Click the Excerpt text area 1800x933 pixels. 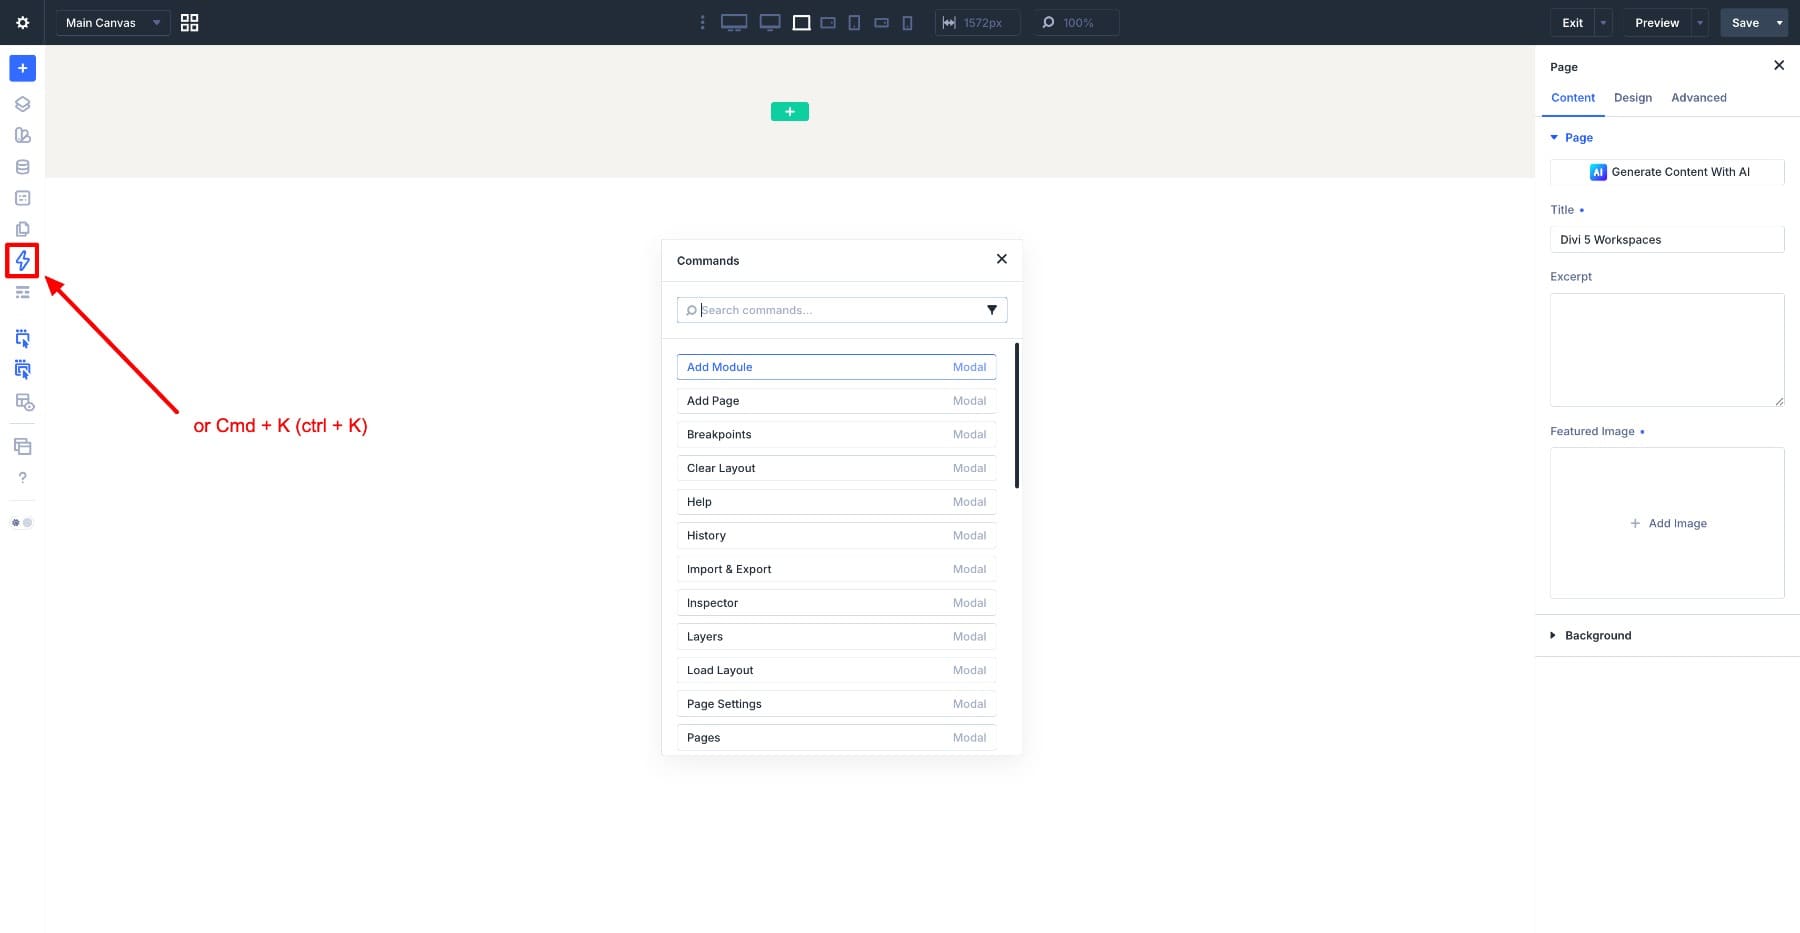point(1667,350)
